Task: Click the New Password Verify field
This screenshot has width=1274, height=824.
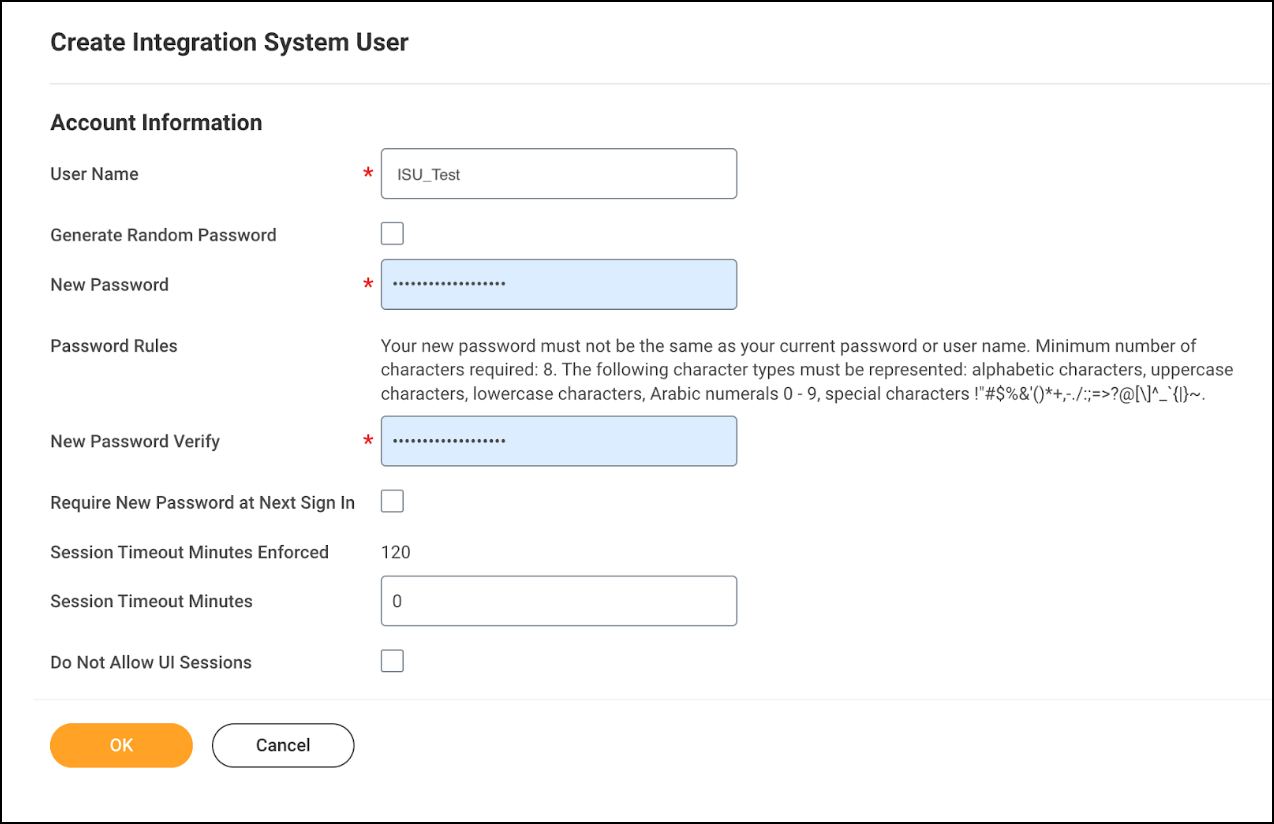Action: (x=558, y=441)
